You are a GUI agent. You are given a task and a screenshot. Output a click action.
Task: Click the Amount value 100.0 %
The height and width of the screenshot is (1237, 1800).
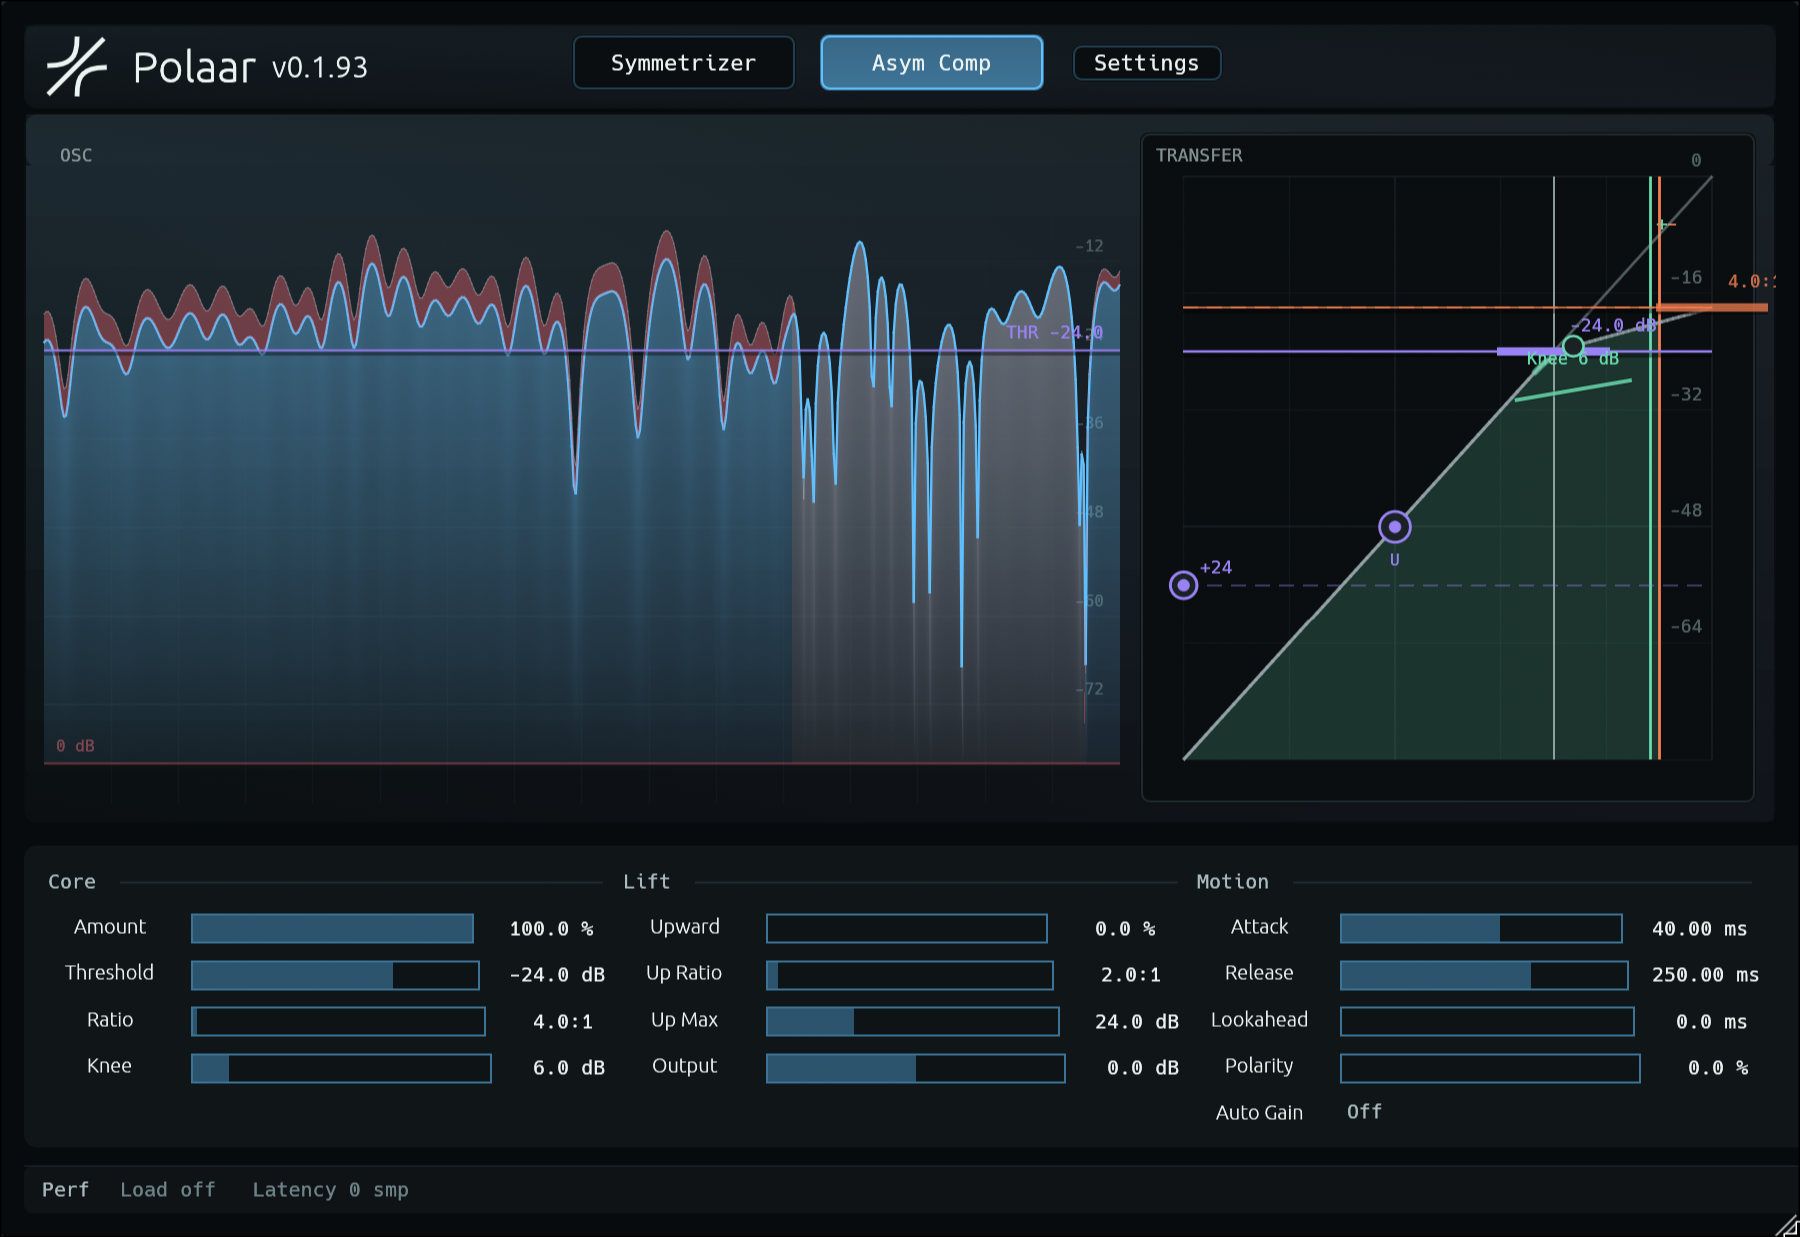[551, 929]
